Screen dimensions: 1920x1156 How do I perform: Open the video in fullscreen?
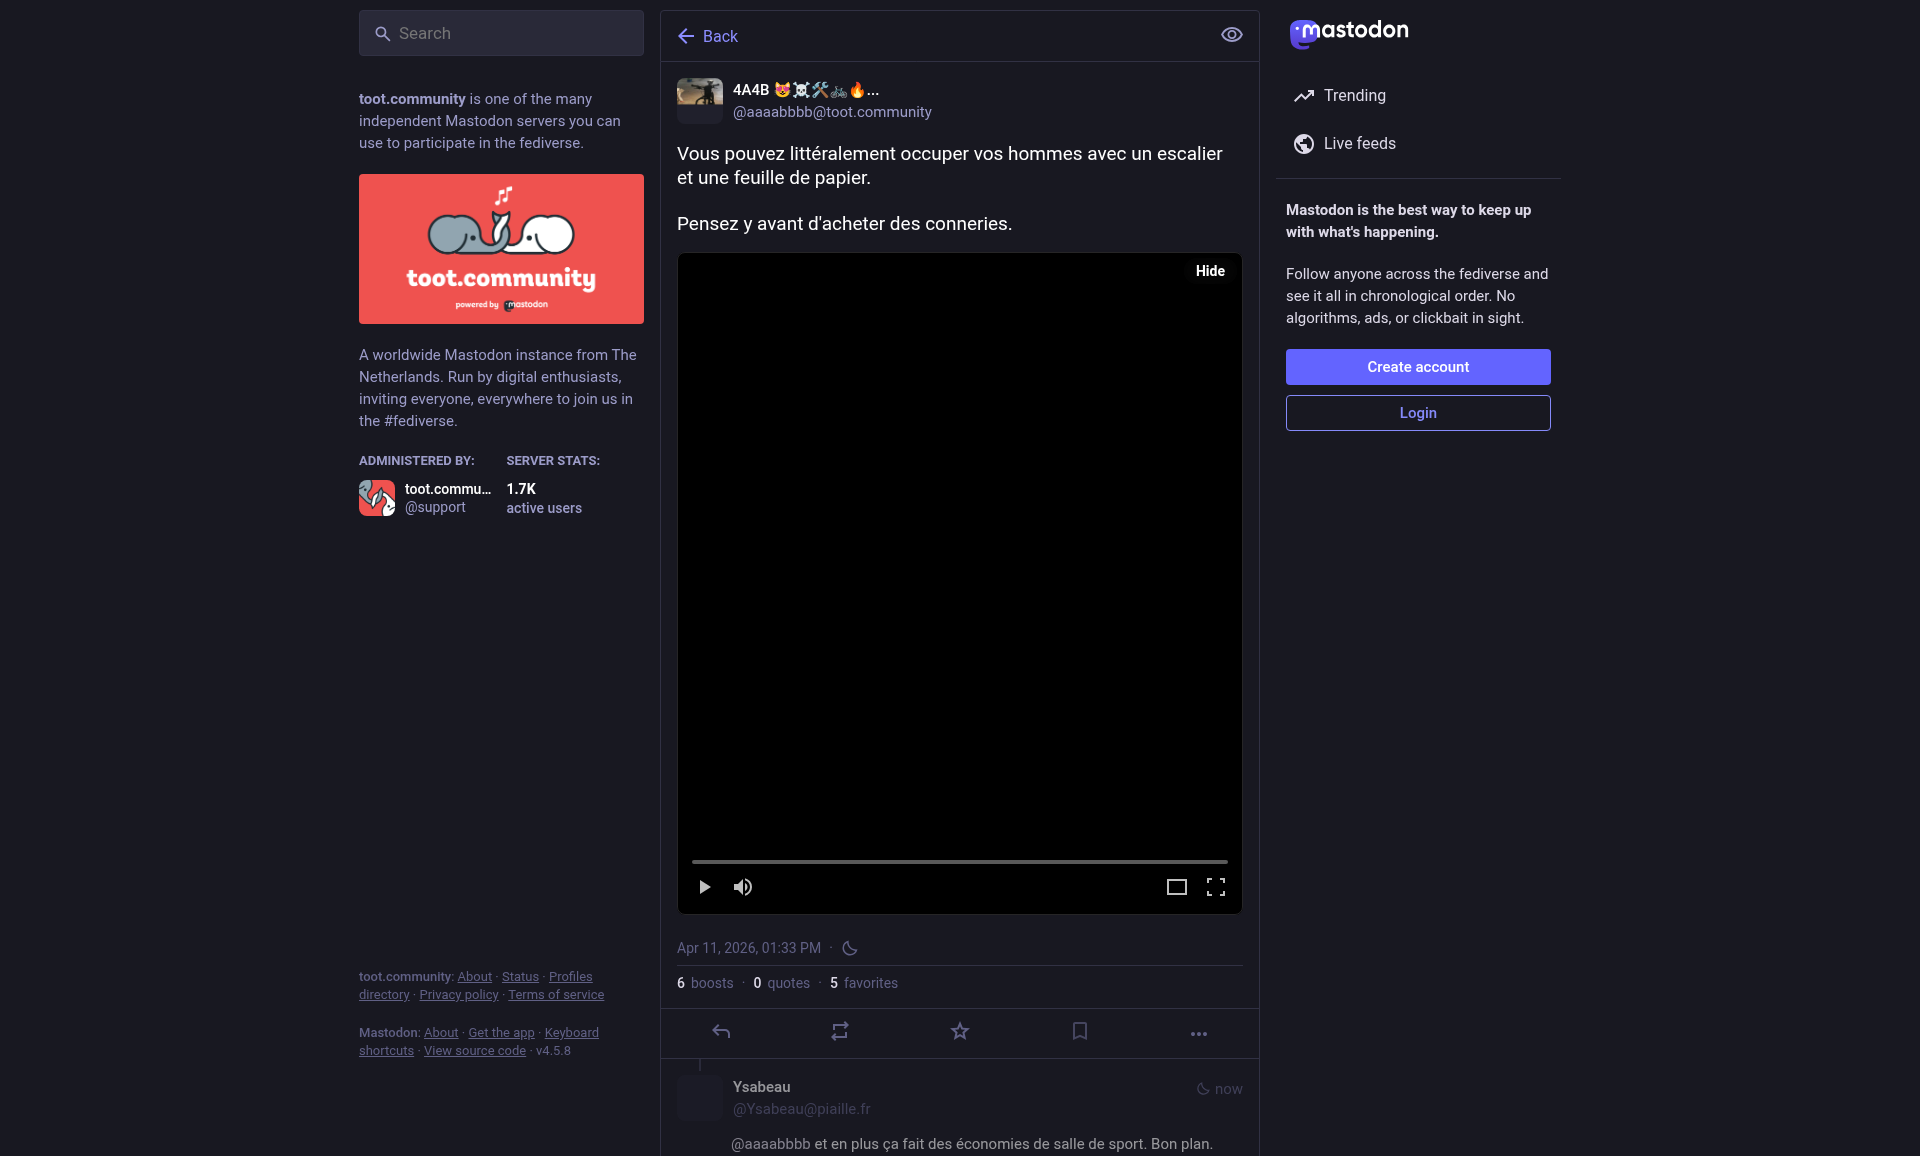1216,887
